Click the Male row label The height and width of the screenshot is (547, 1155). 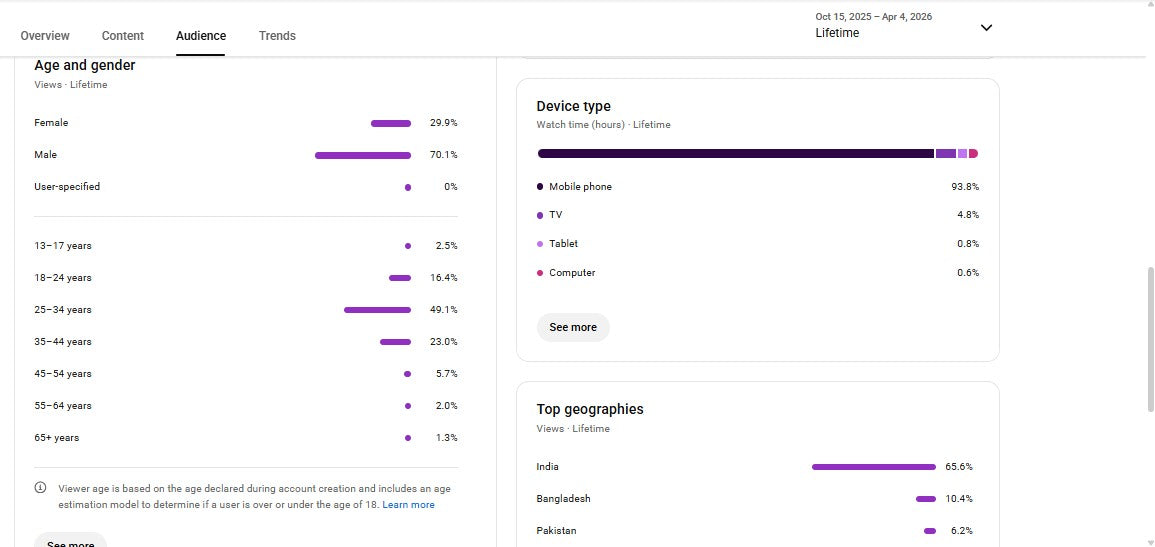45,155
